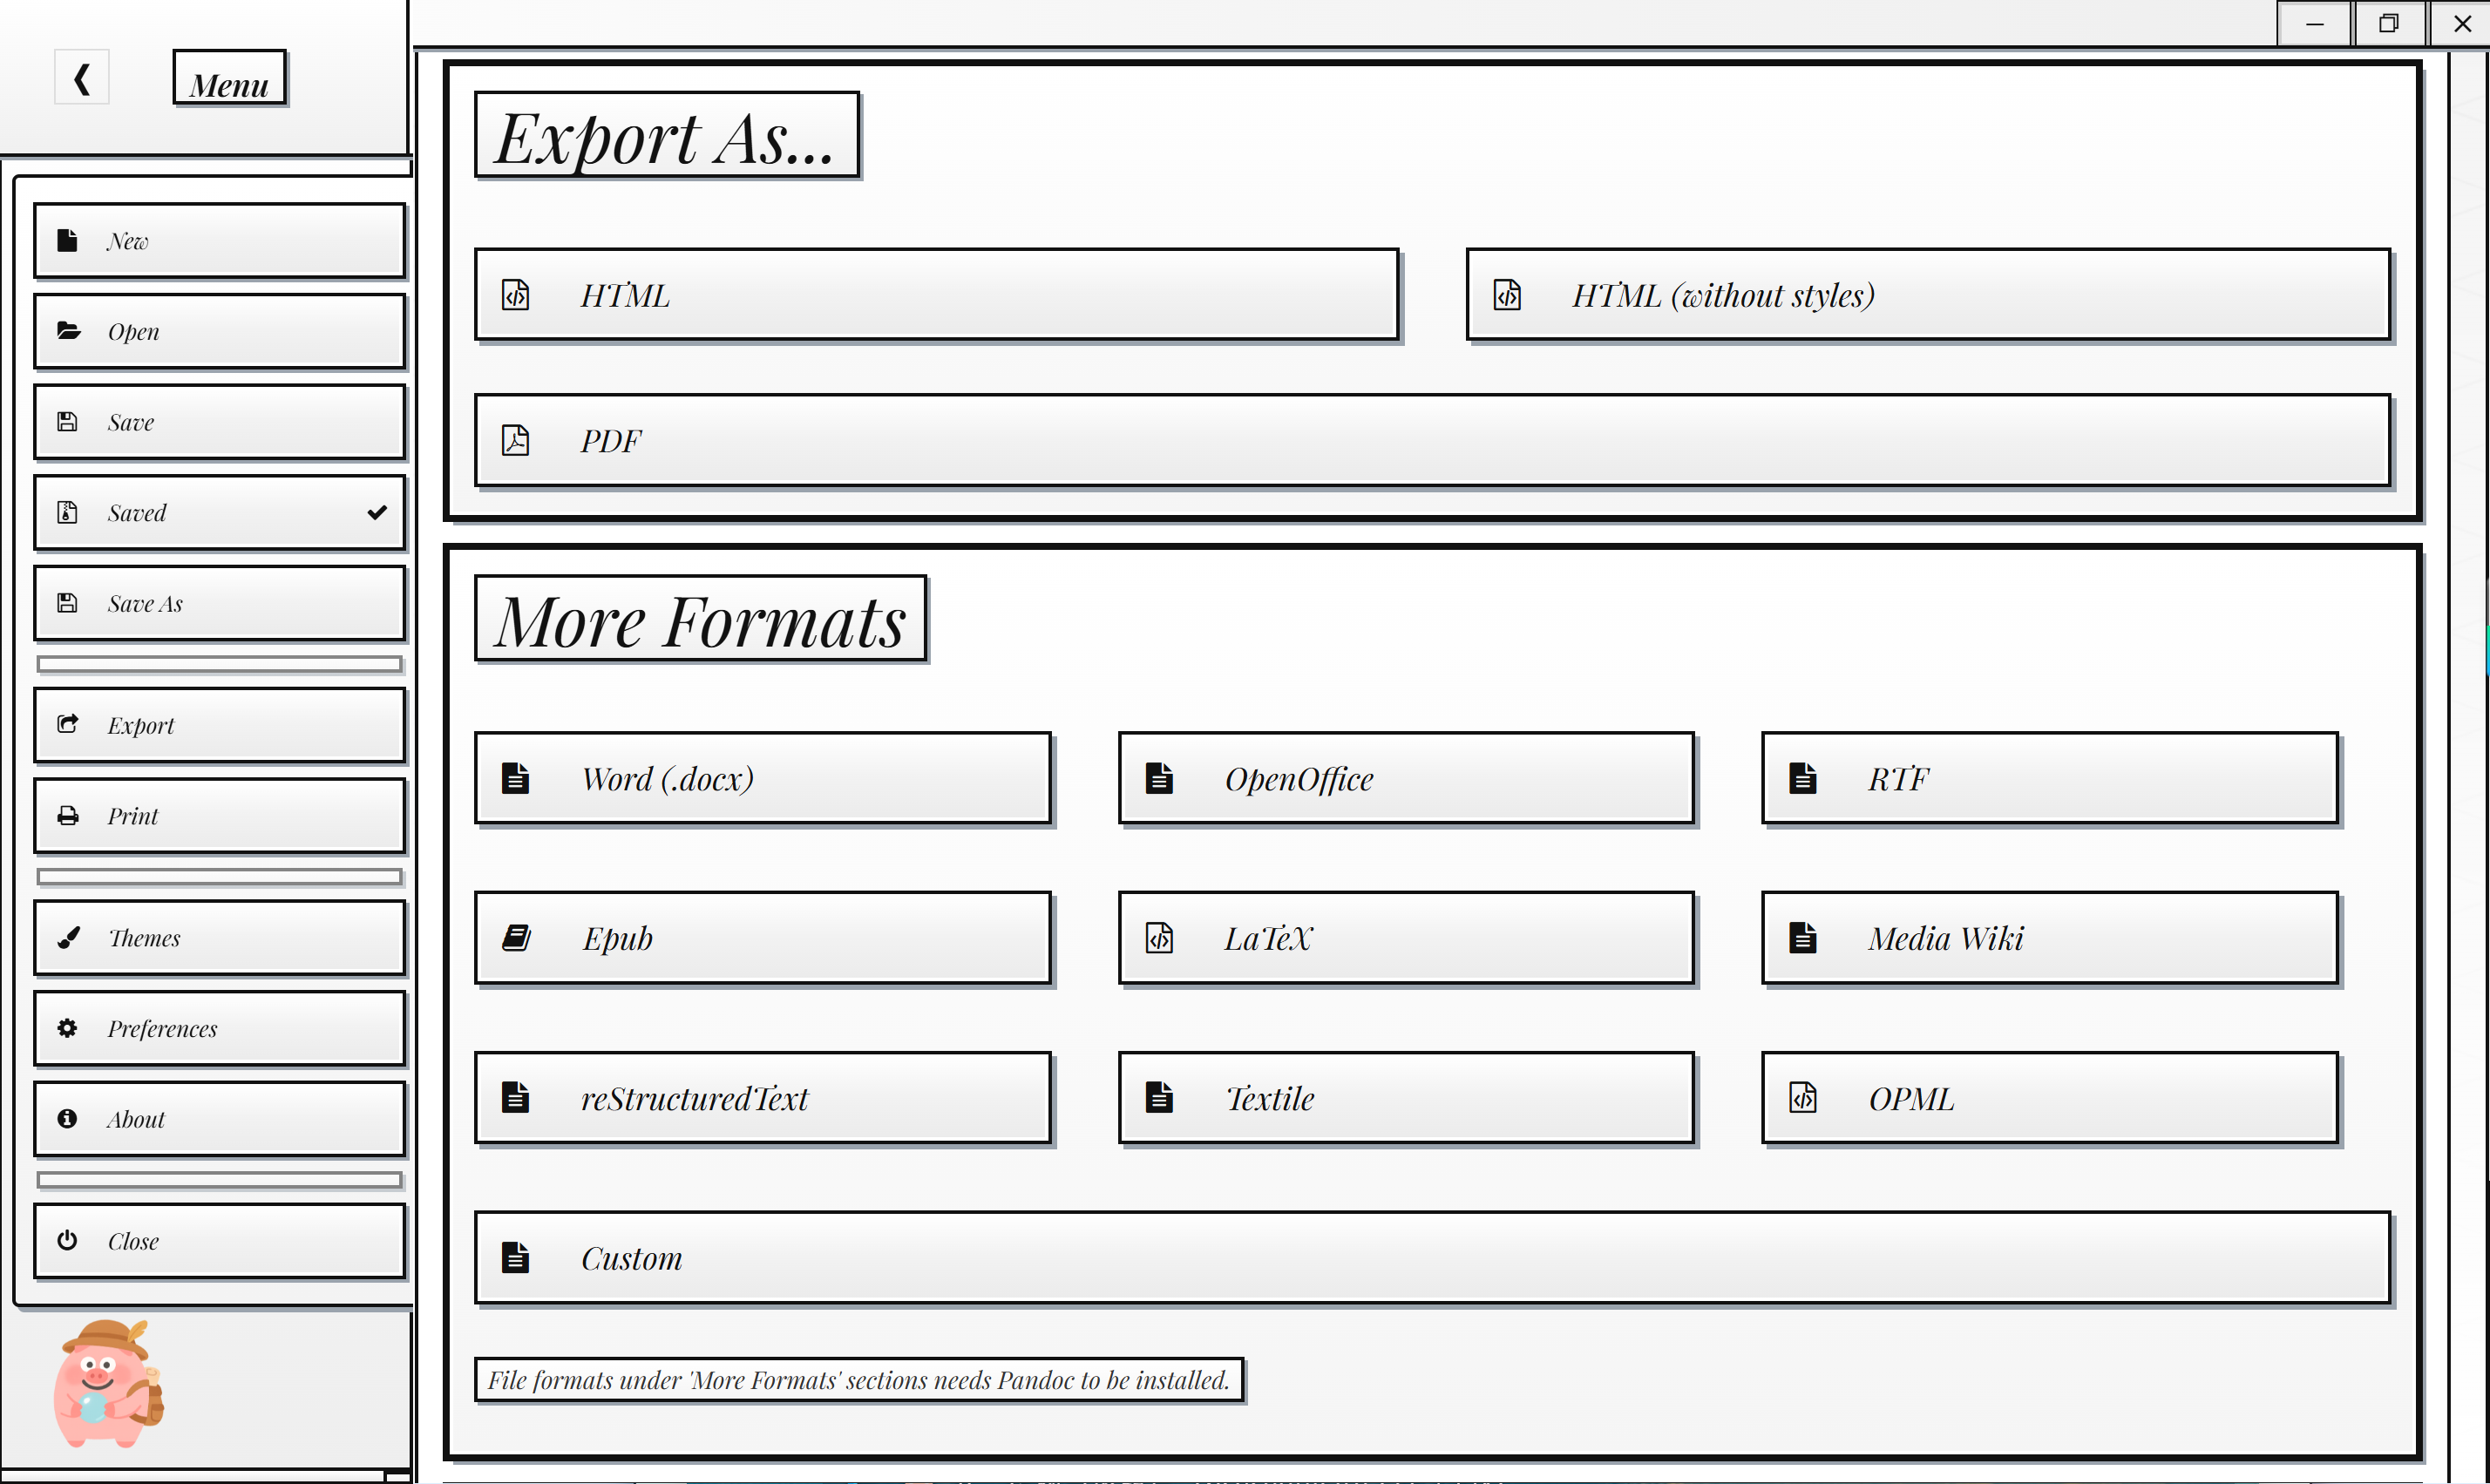Image resolution: width=2490 pixels, height=1484 pixels.
Task: Click the Open folder icon
Action: pyautogui.click(x=68, y=331)
